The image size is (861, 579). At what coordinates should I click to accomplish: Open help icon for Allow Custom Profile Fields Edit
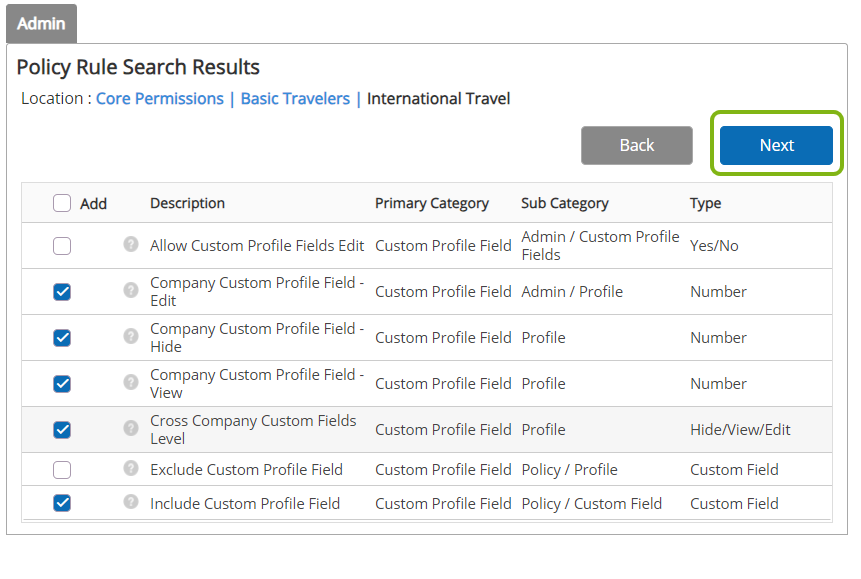(131, 244)
